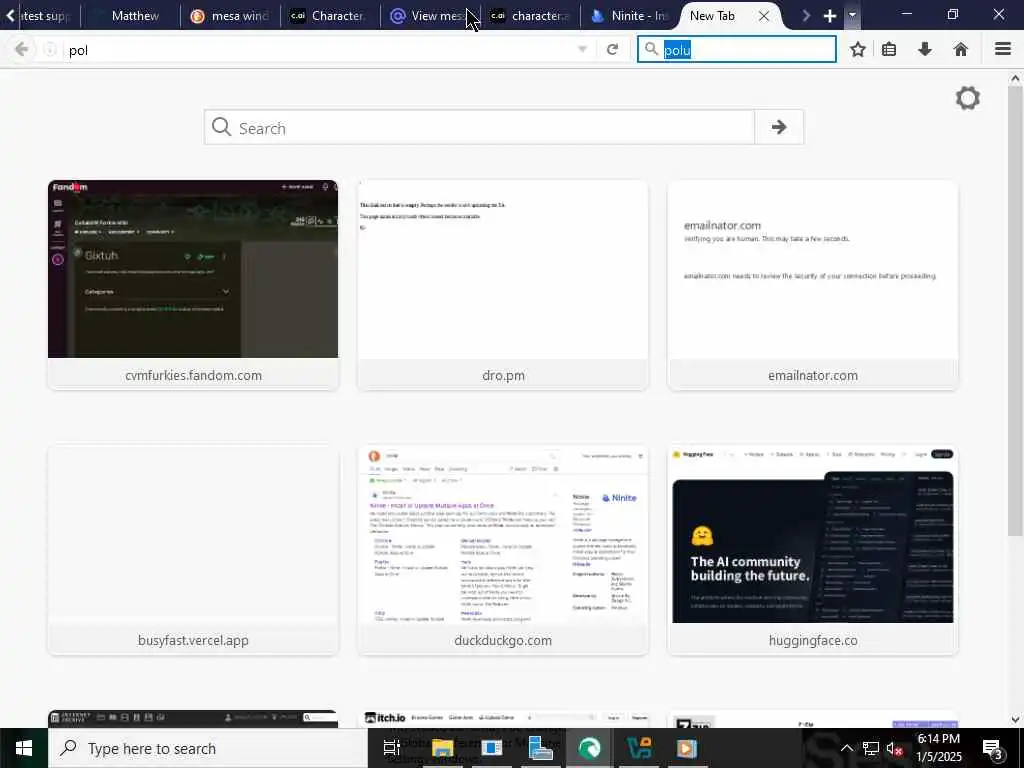Bookmark this page with the star icon
This screenshot has width=1024, height=768.
857,50
